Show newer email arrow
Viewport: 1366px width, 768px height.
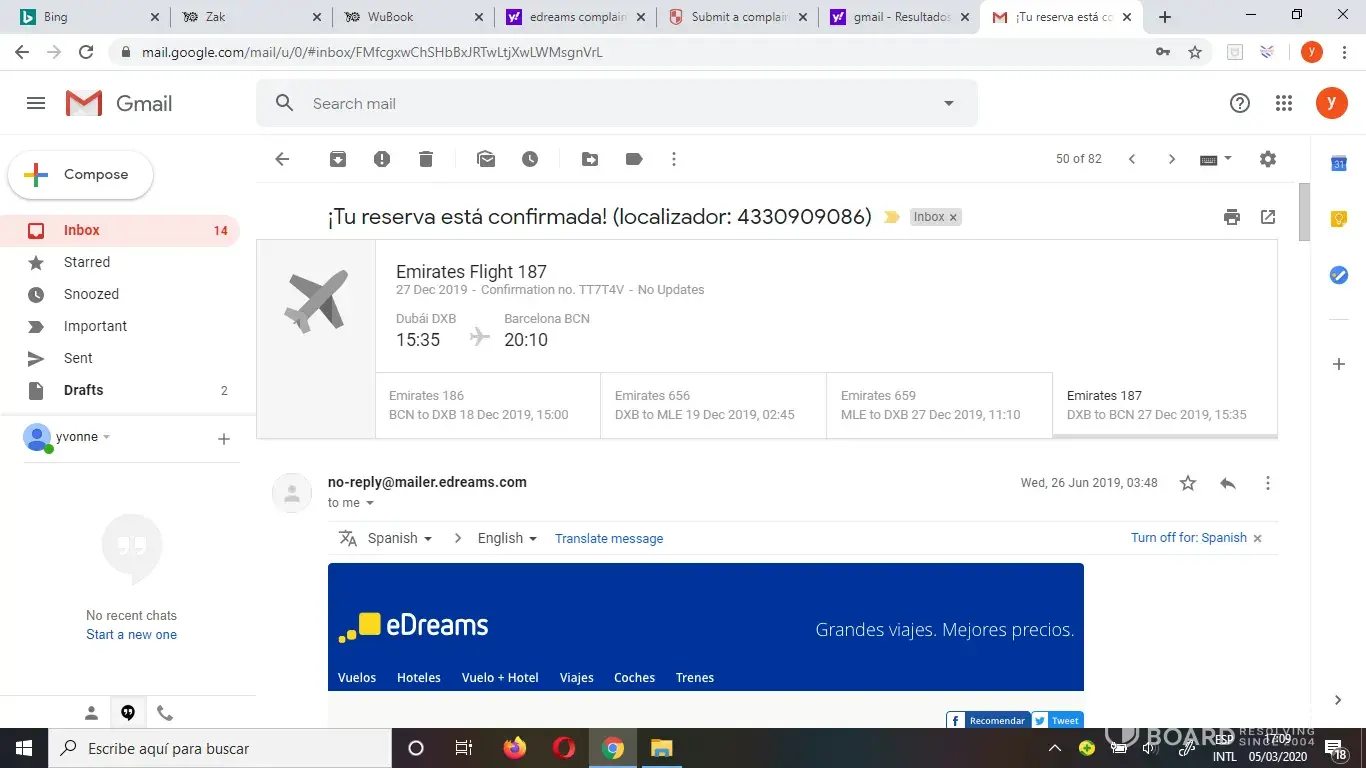point(1132,159)
